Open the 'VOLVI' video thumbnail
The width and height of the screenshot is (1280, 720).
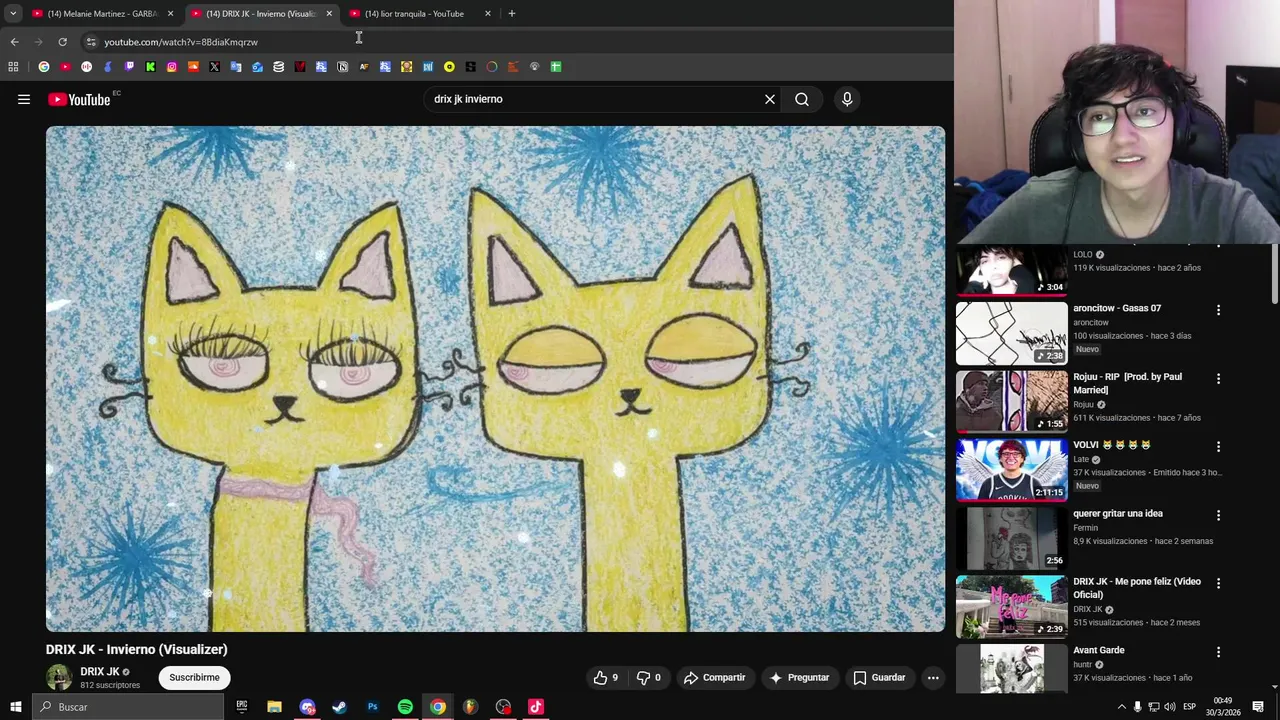pyautogui.click(x=1011, y=470)
